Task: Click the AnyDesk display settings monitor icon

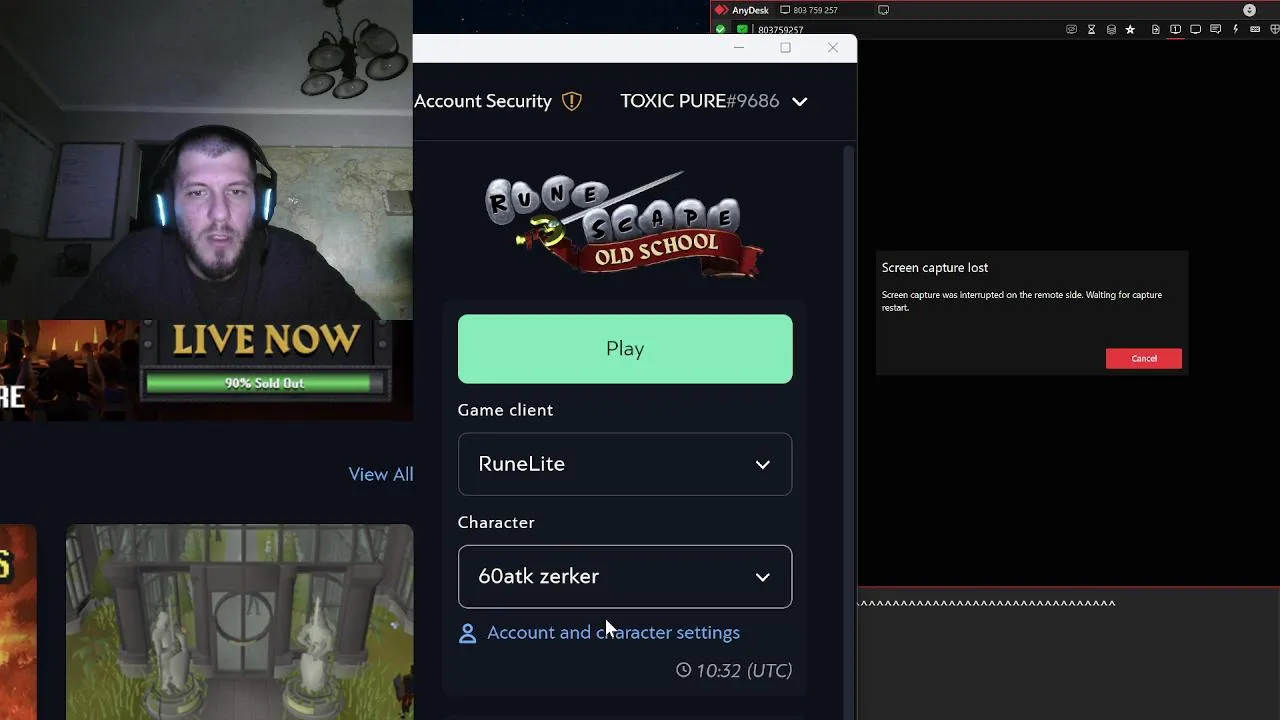Action: click(1195, 29)
